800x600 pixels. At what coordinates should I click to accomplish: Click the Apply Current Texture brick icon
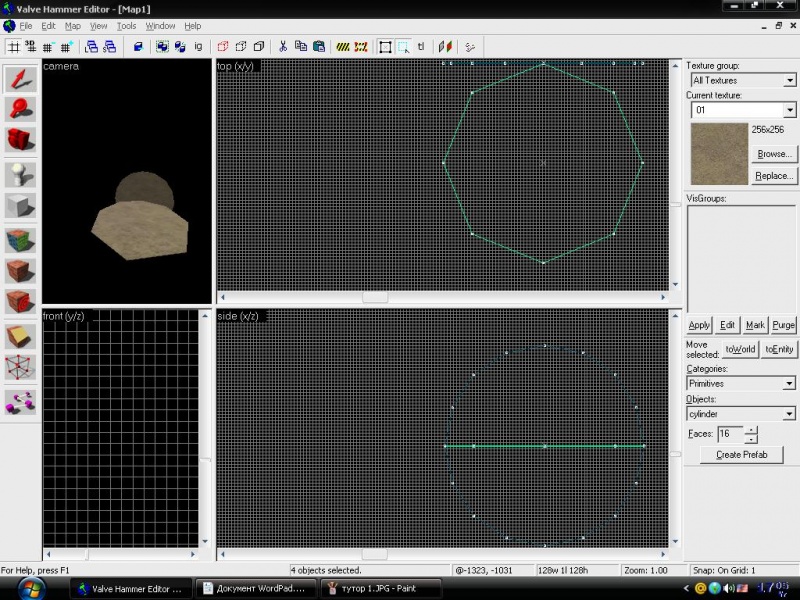[x=20, y=271]
